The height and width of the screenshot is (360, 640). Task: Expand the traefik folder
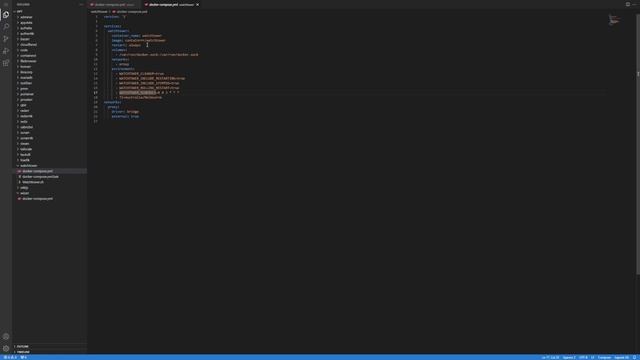pyautogui.click(x=25, y=160)
